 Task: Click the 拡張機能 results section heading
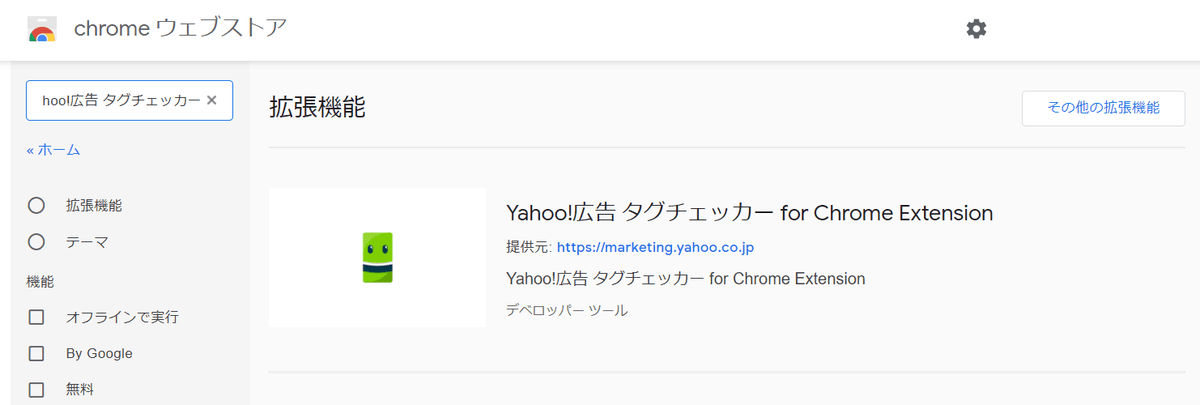[317, 108]
